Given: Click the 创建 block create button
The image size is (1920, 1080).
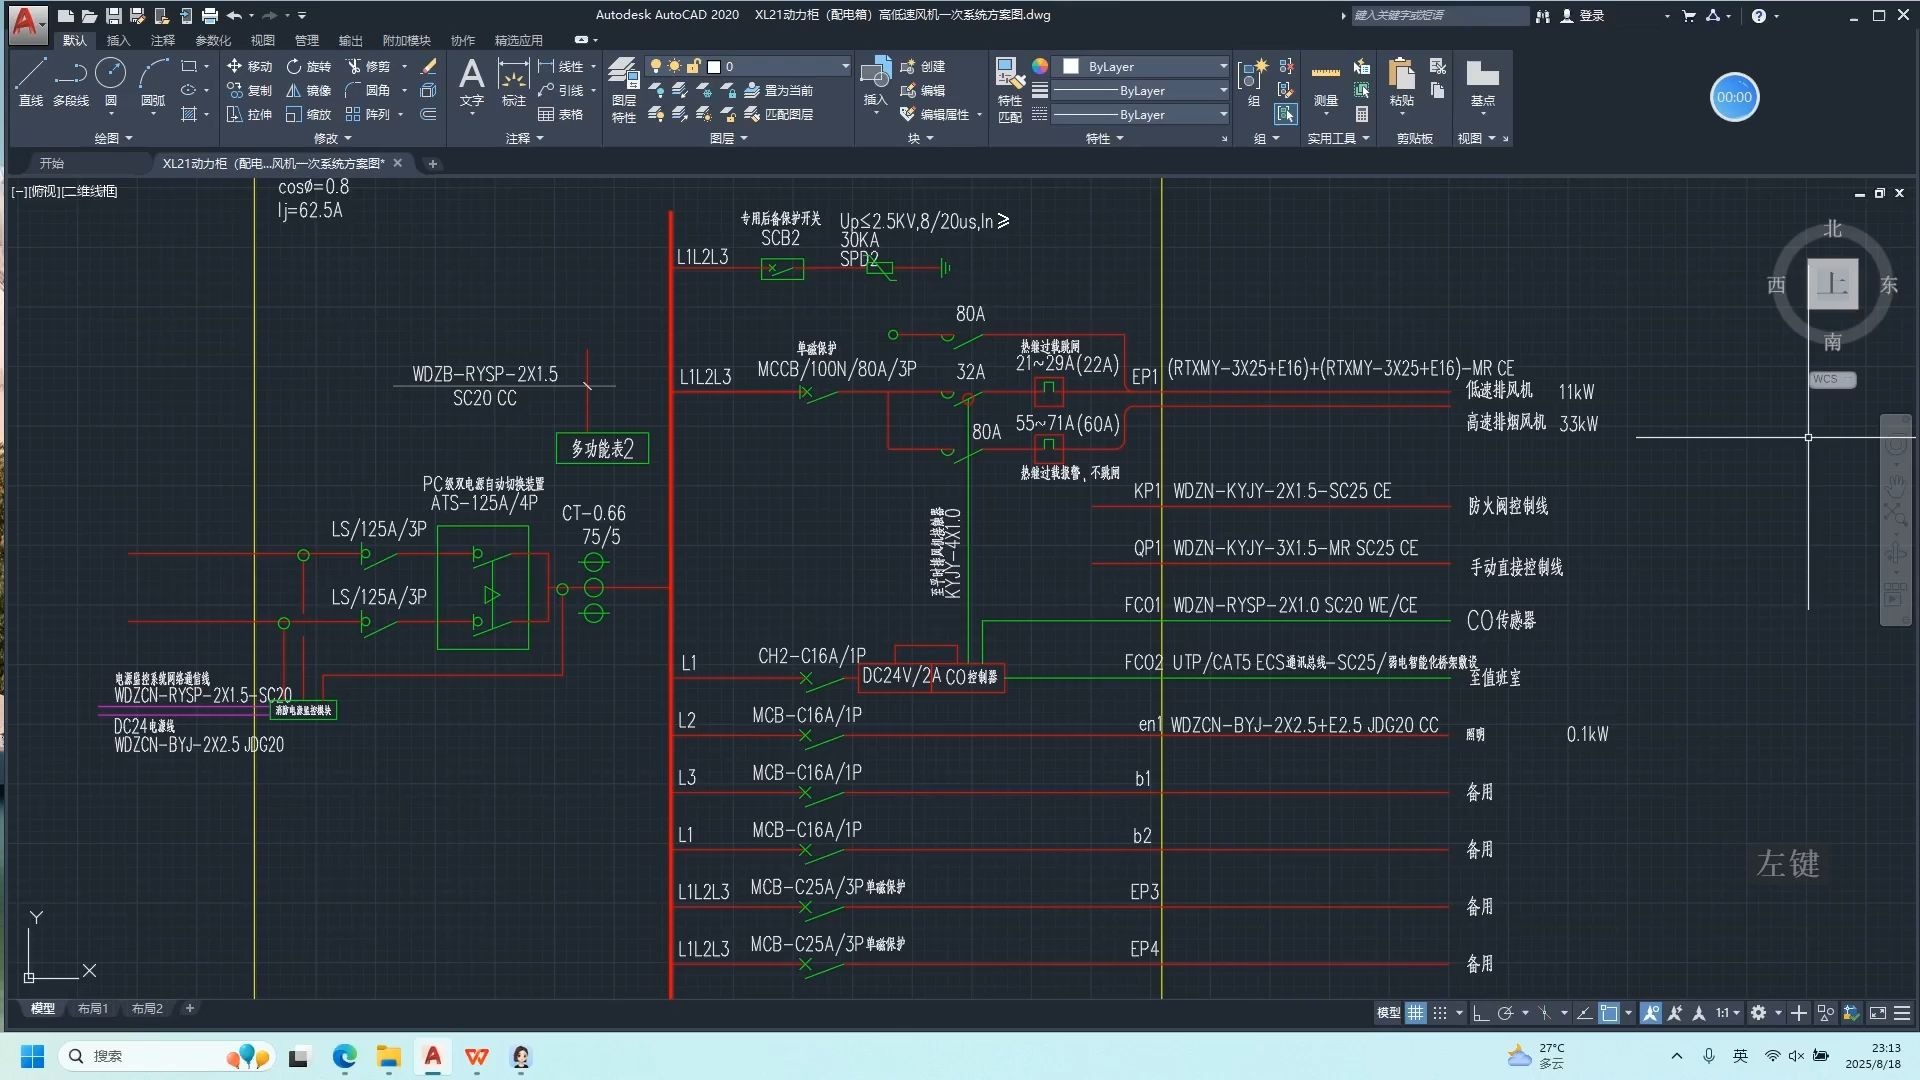Looking at the screenshot, I should point(923,66).
